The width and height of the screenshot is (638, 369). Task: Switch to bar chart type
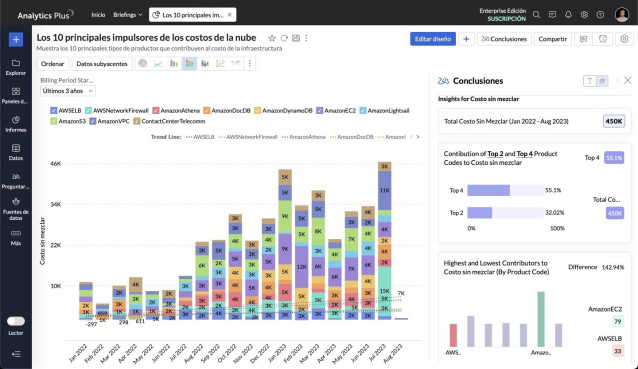[x=174, y=63]
